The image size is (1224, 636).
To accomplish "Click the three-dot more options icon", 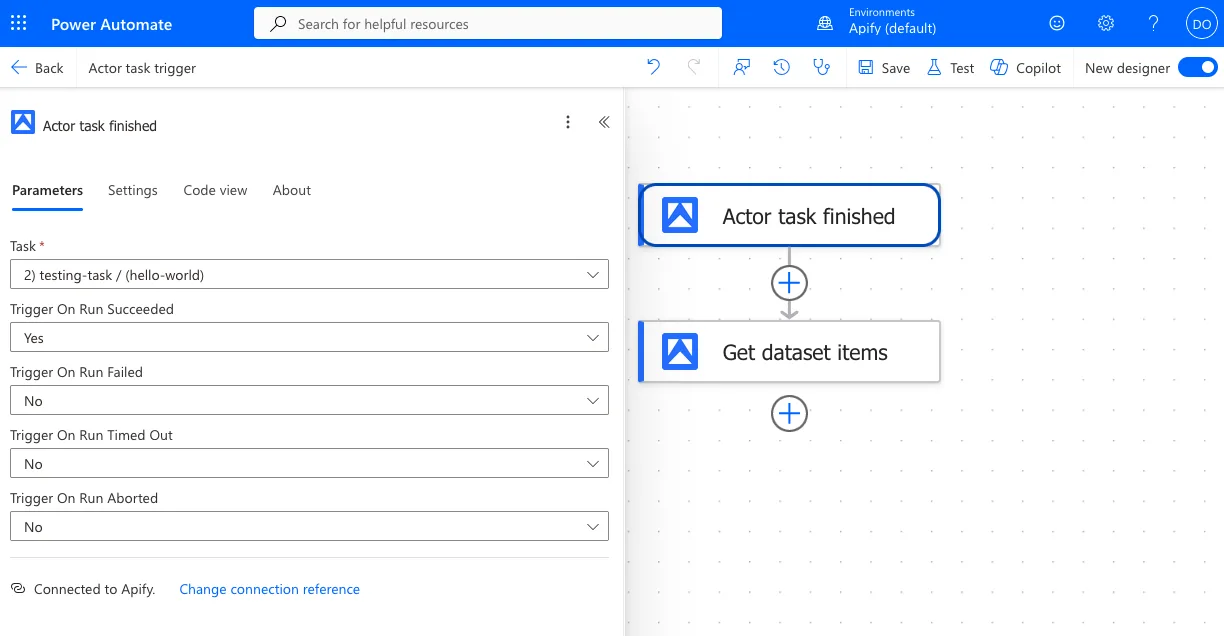I will point(568,122).
